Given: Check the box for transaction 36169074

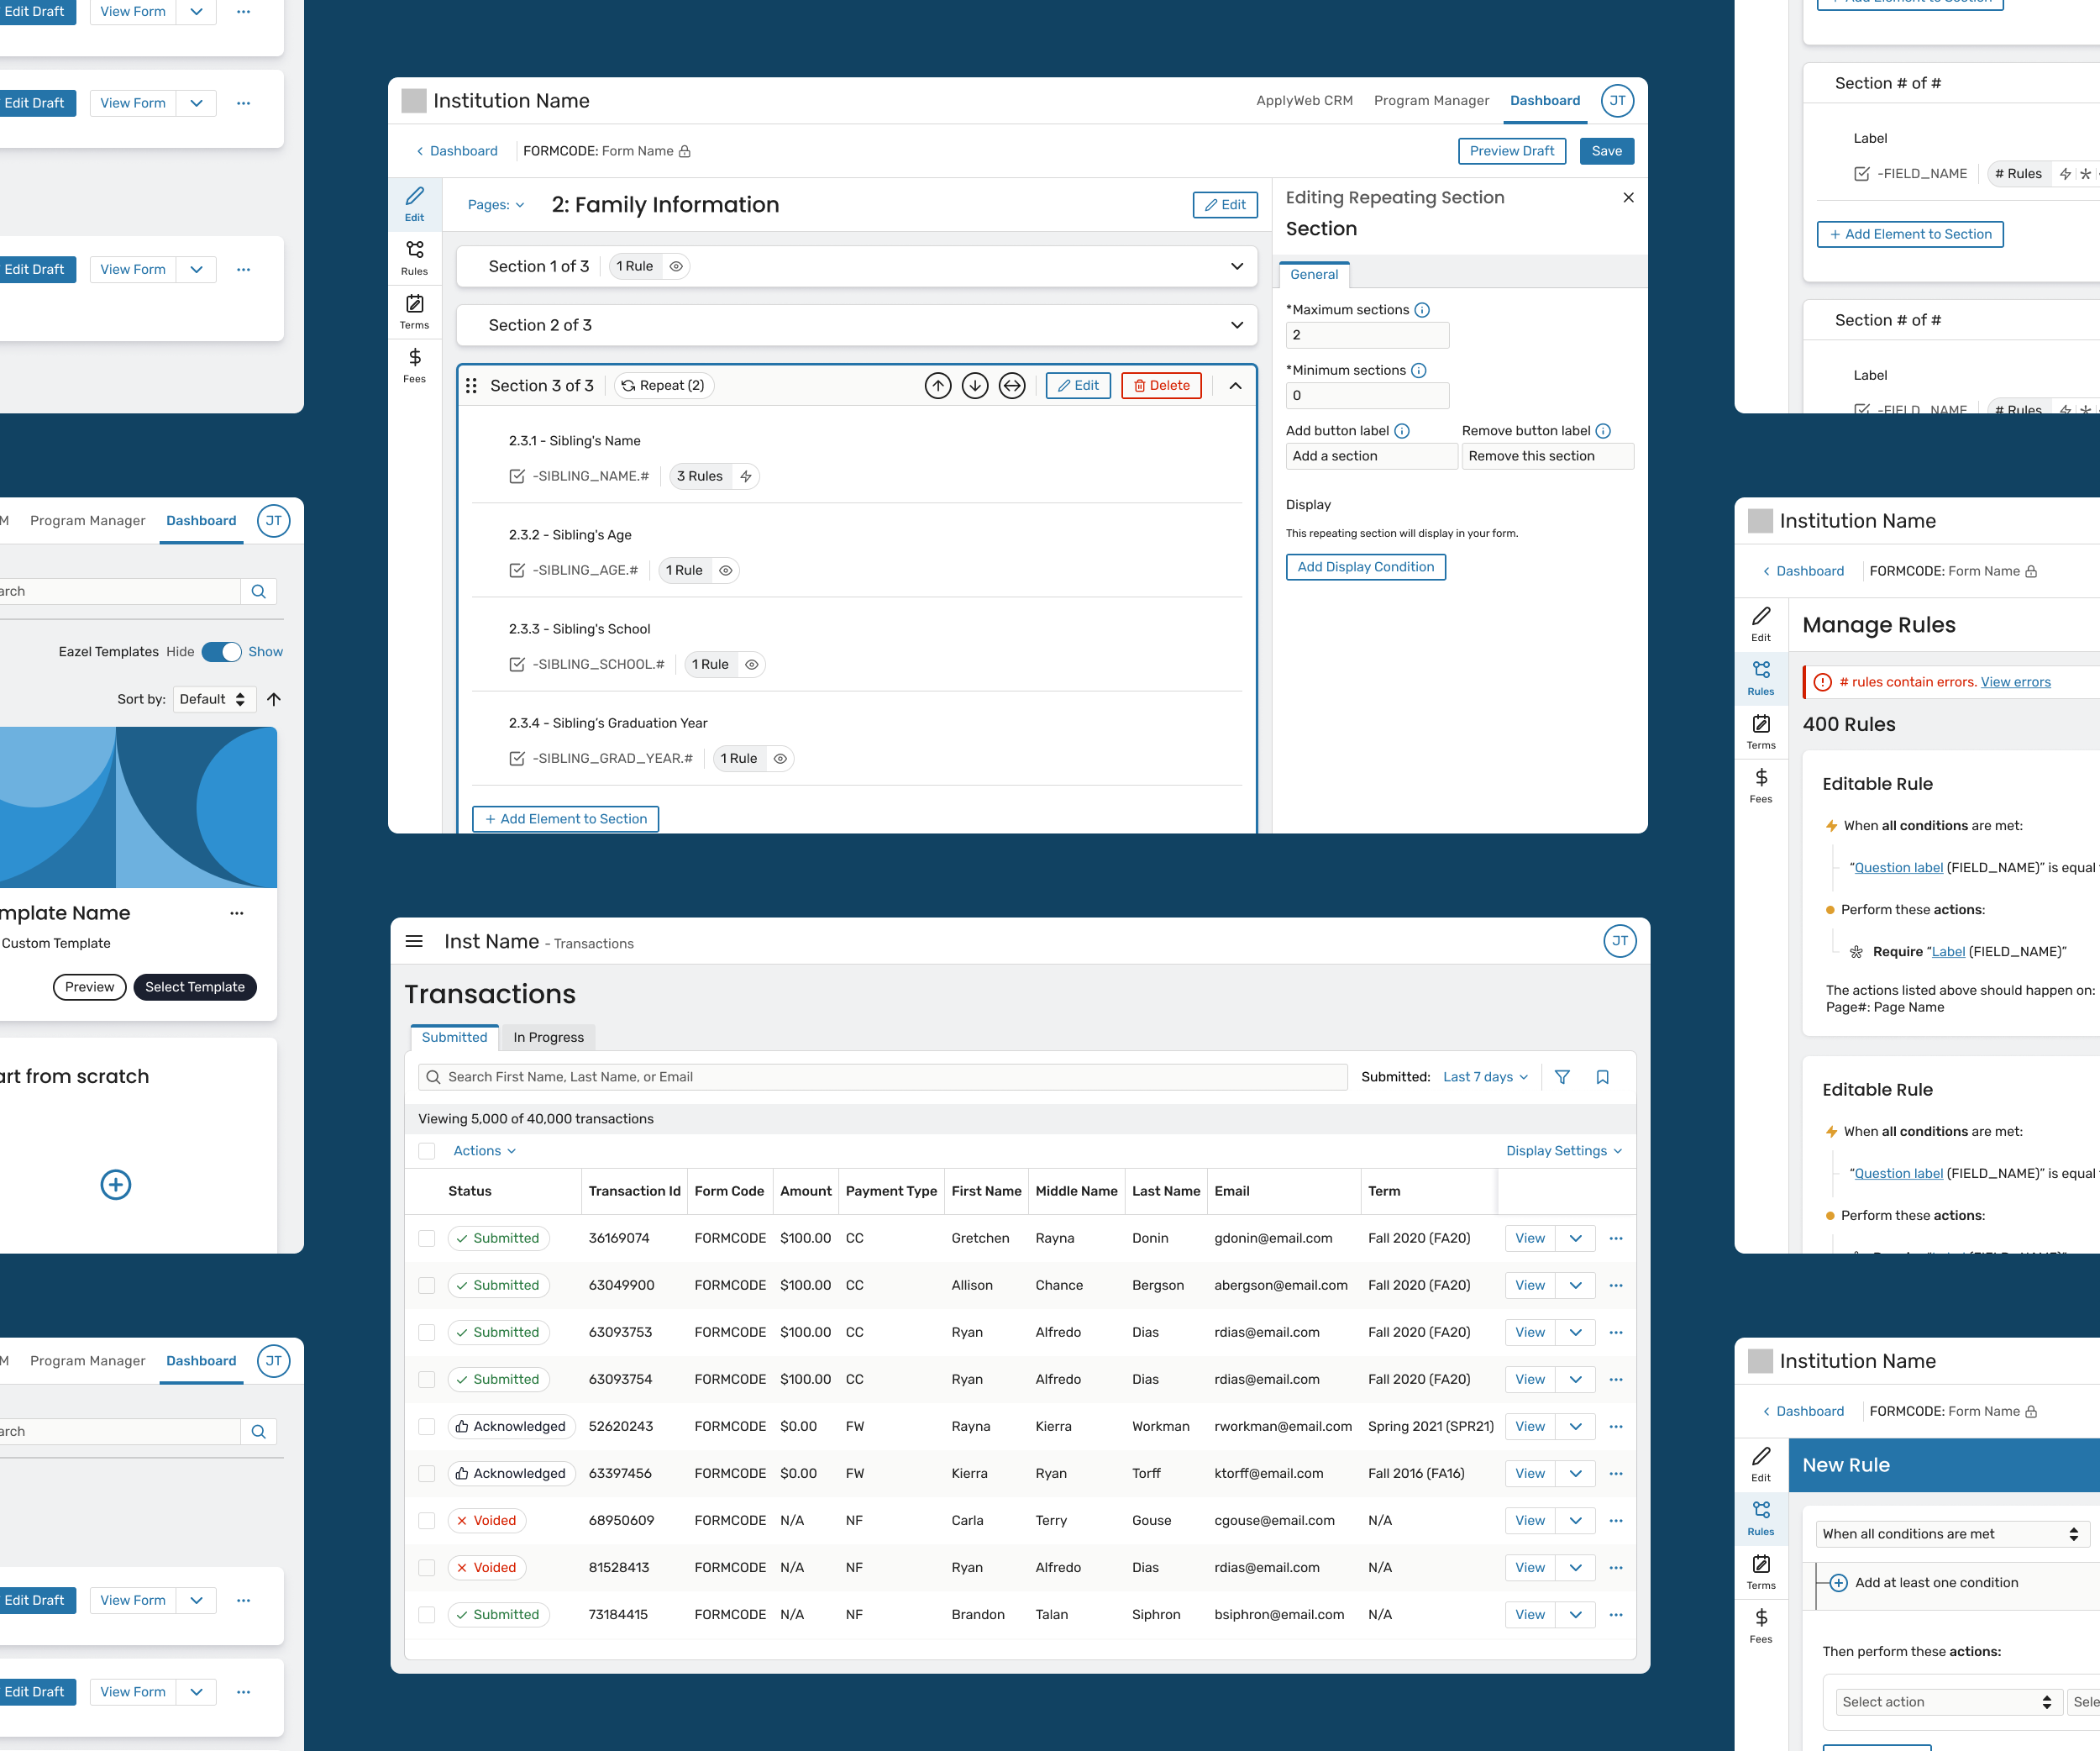Looking at the screenshot, I should click(427, 1238).
